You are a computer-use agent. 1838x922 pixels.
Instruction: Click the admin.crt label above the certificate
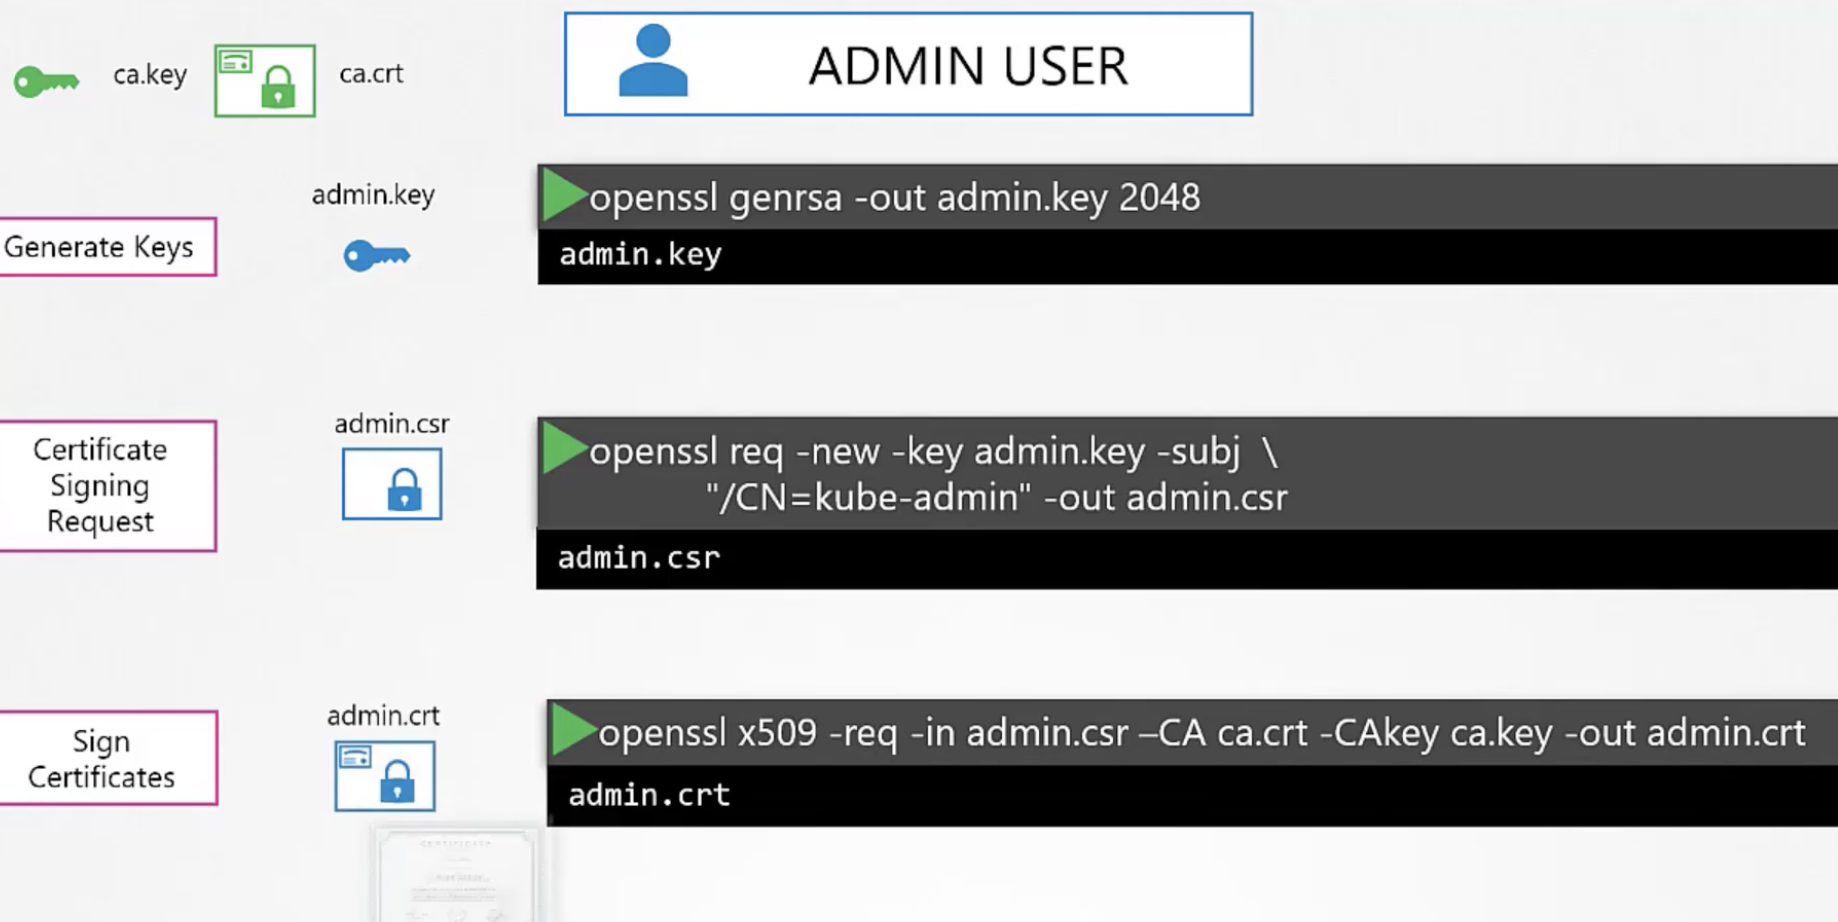383,716
